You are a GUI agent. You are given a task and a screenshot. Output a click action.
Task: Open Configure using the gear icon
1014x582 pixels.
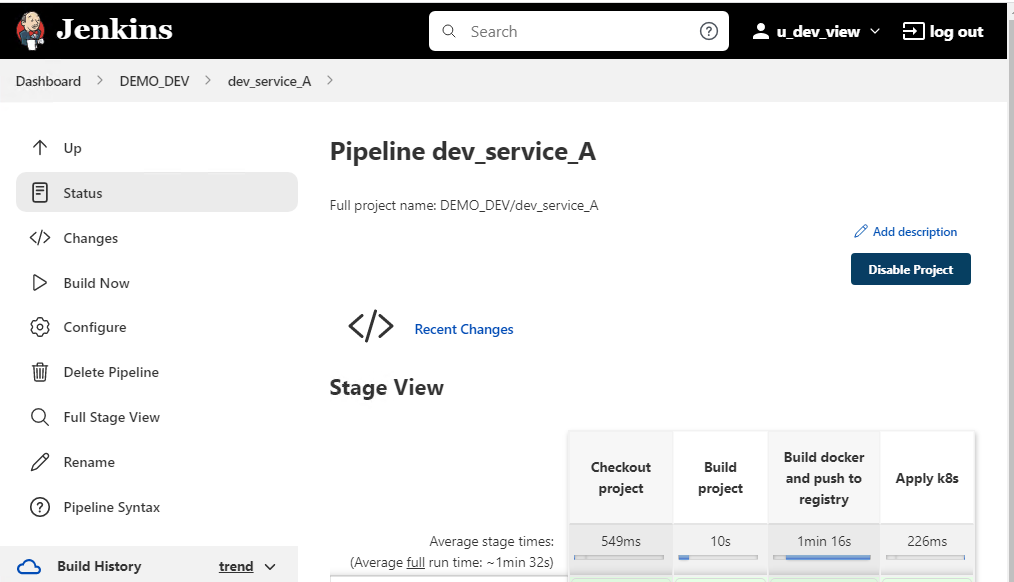click(x=40, y=327)
